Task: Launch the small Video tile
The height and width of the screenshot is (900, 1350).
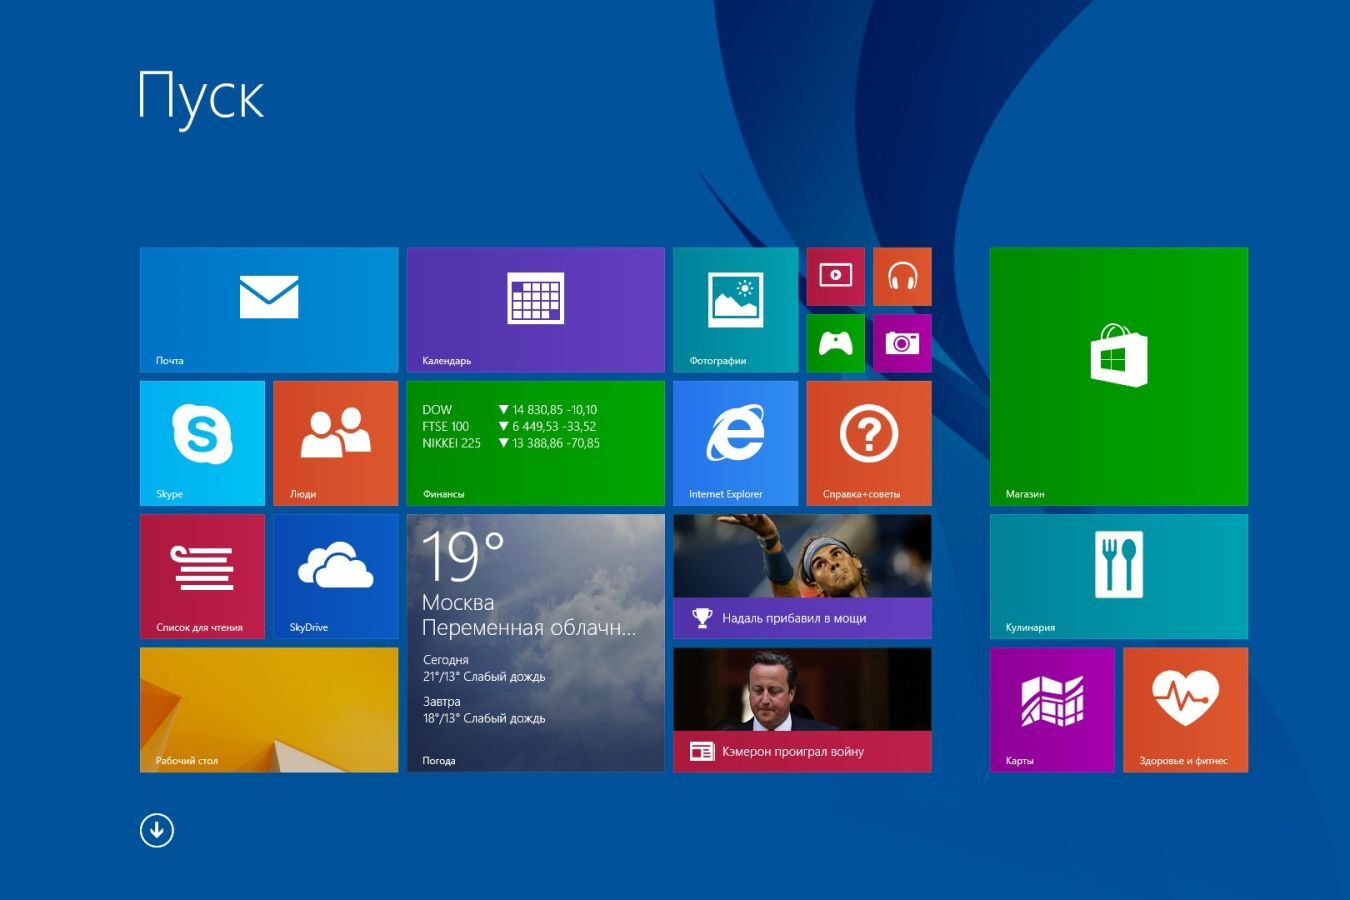Action: 836,276
